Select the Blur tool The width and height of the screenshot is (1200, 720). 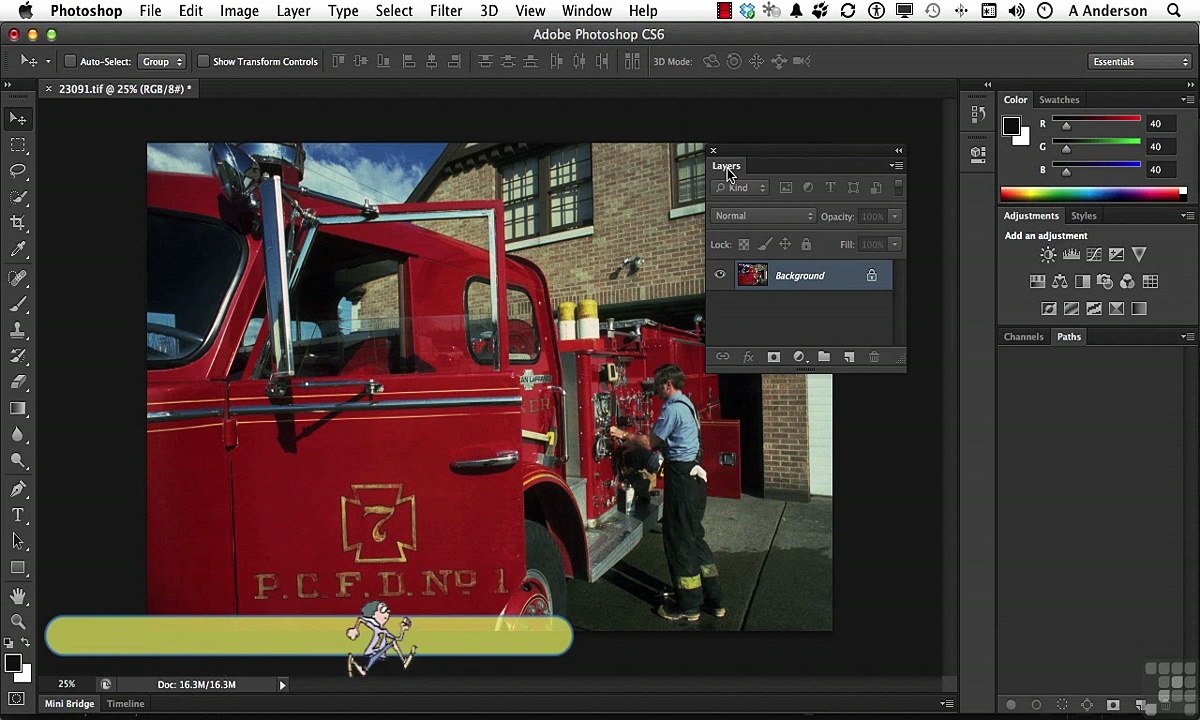click(x=18, y=434)
